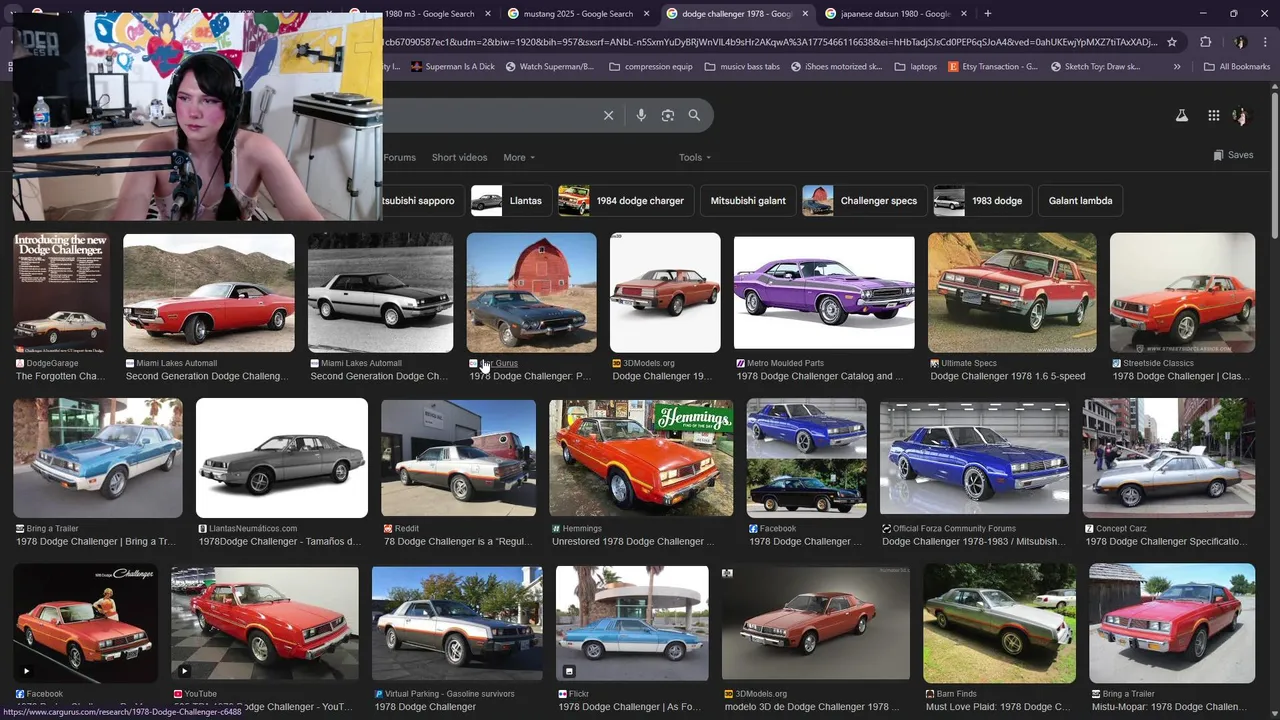Open the Hemmings orange Challenger image
The width and height of the screenshot is (1280, 720).
coord(641,458)
